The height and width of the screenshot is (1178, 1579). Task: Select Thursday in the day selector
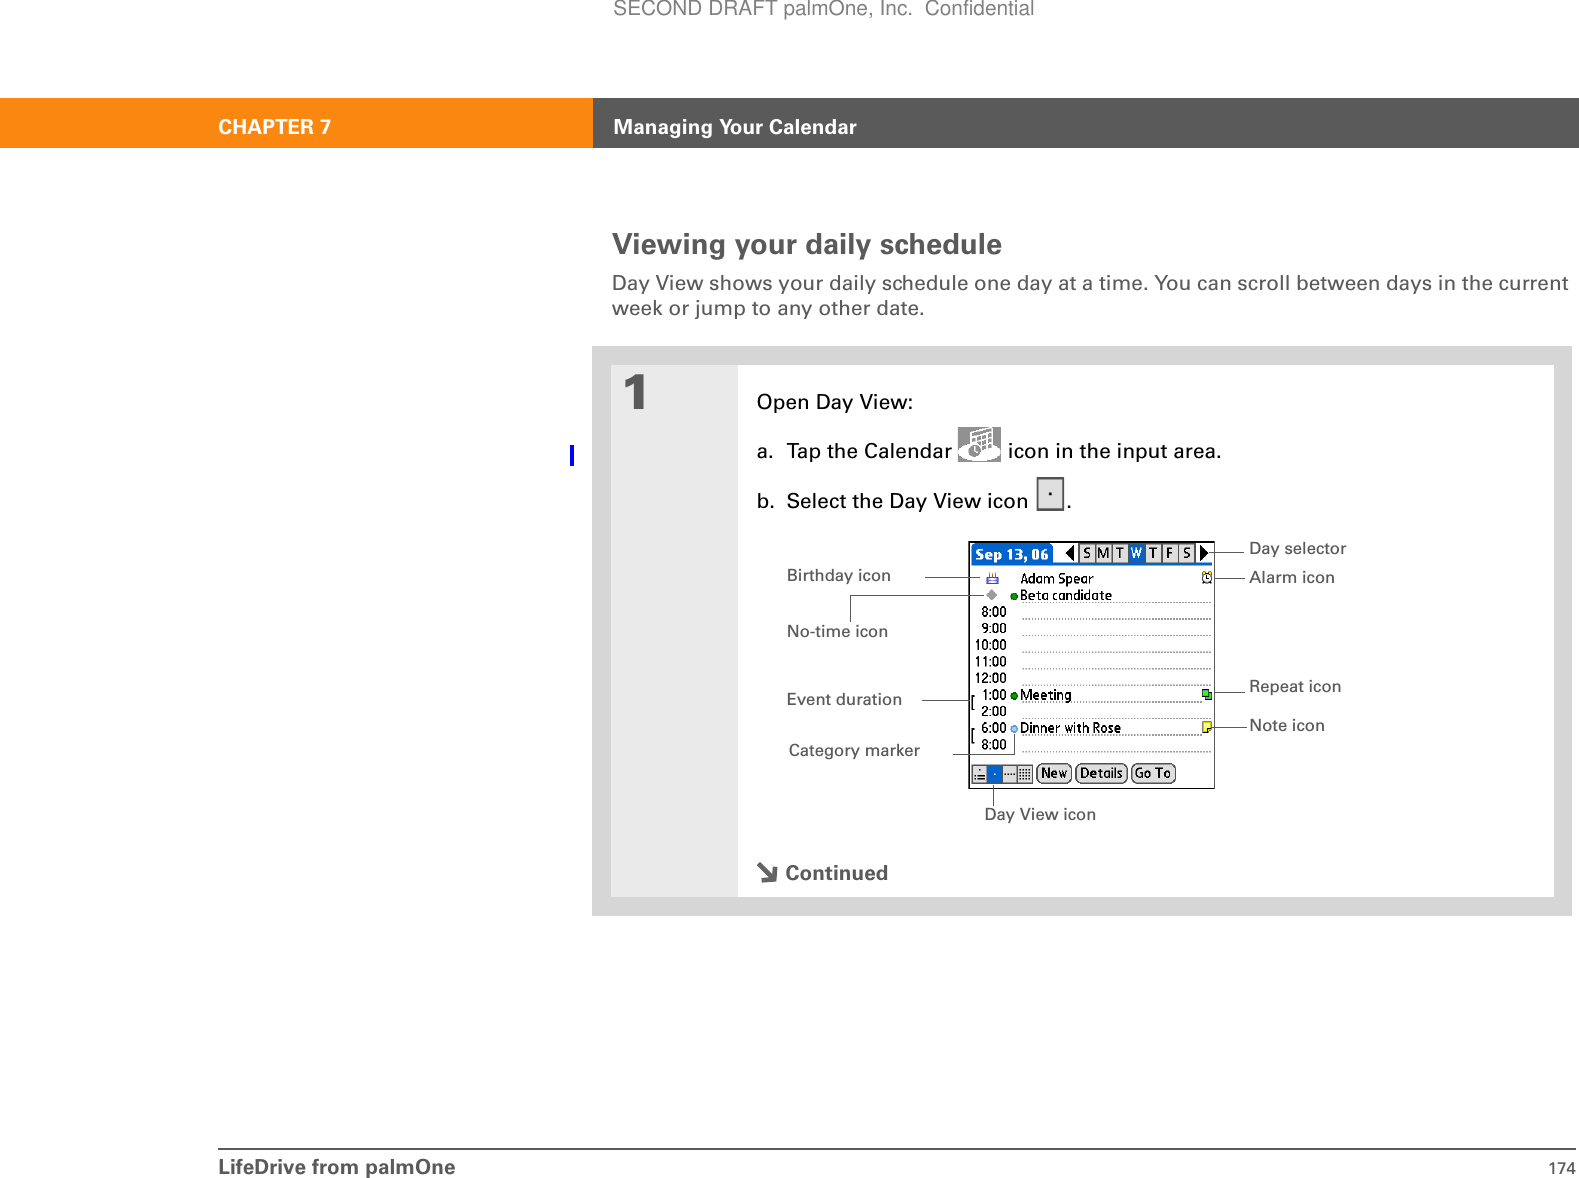(1153, 553)
